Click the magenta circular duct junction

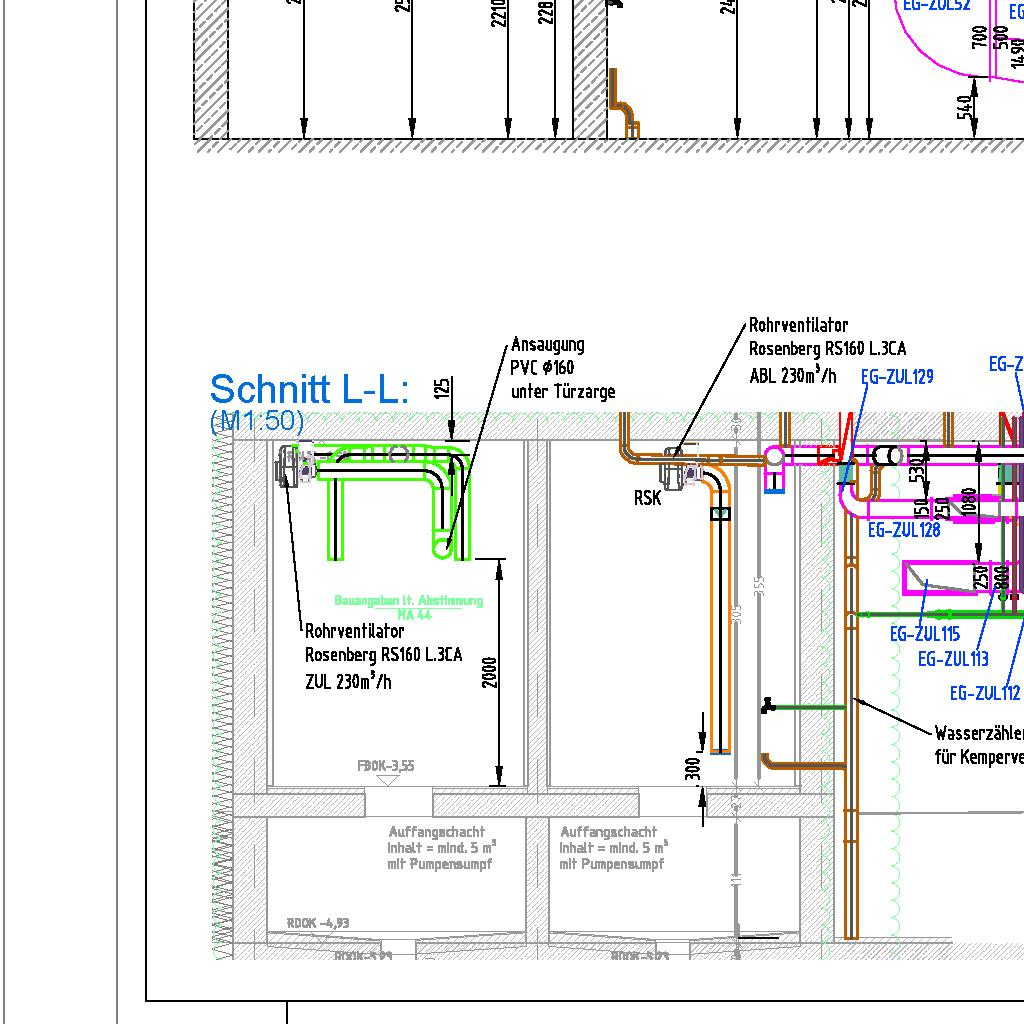pyautogui.click(x=774, y=457)
